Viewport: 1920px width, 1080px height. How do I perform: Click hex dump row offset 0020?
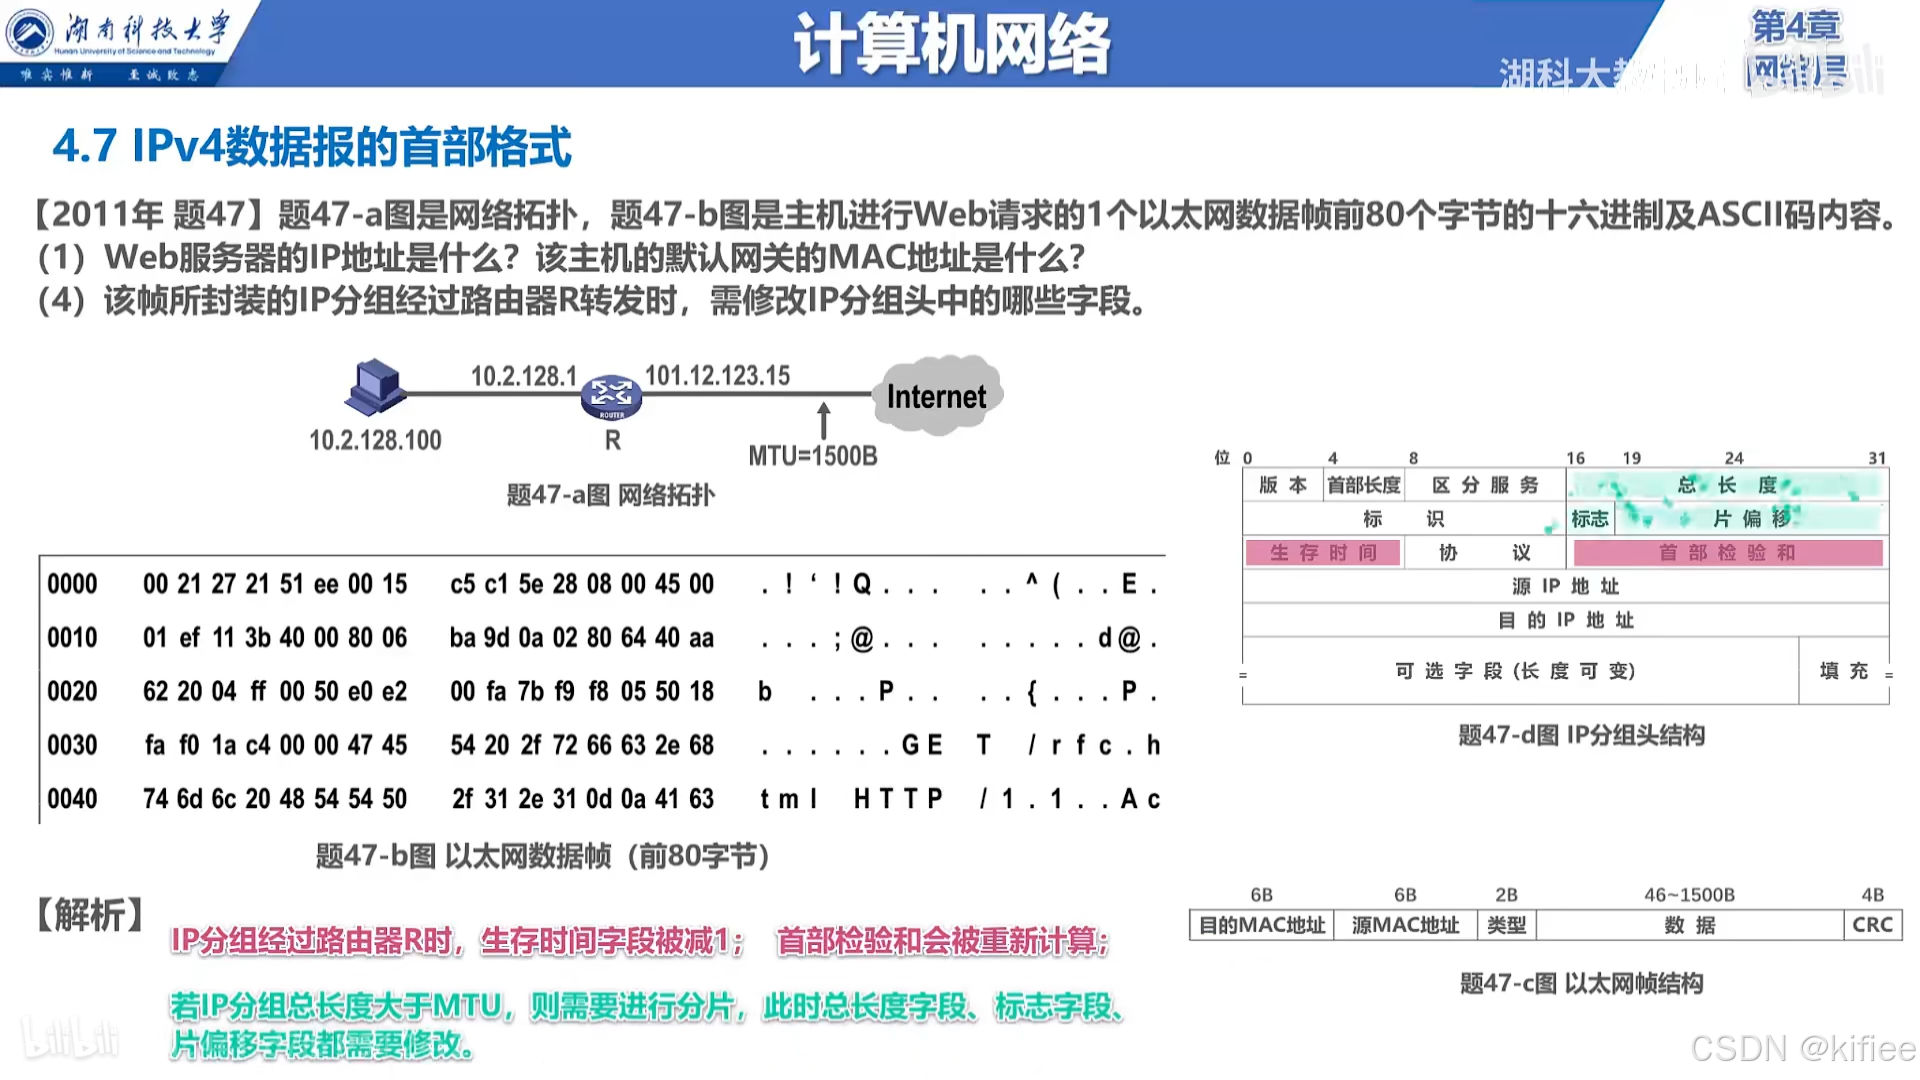[x=72, y=692]
